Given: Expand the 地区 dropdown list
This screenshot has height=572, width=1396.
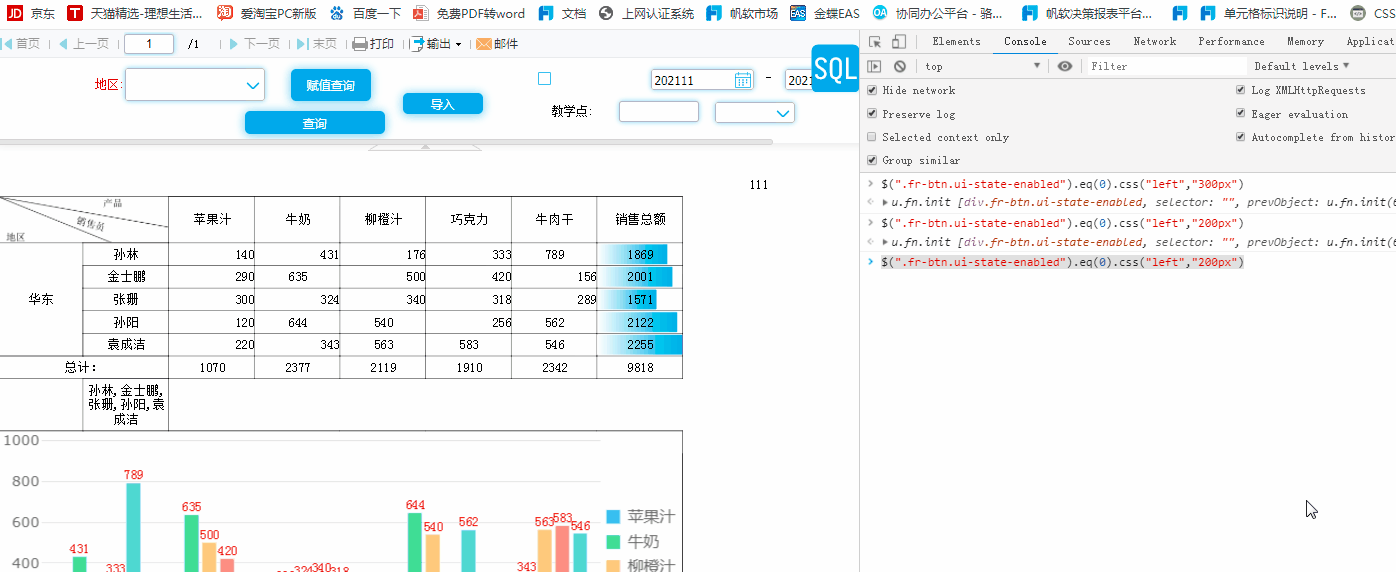Looking at the screenshot, I should (x=253, y=85).
